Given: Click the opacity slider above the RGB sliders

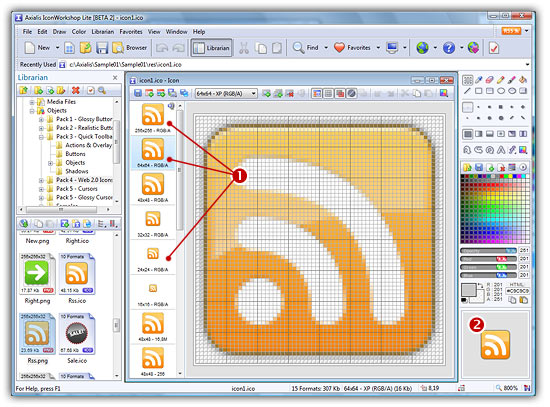Looking at the screenshot, I should tap(488, 251).
